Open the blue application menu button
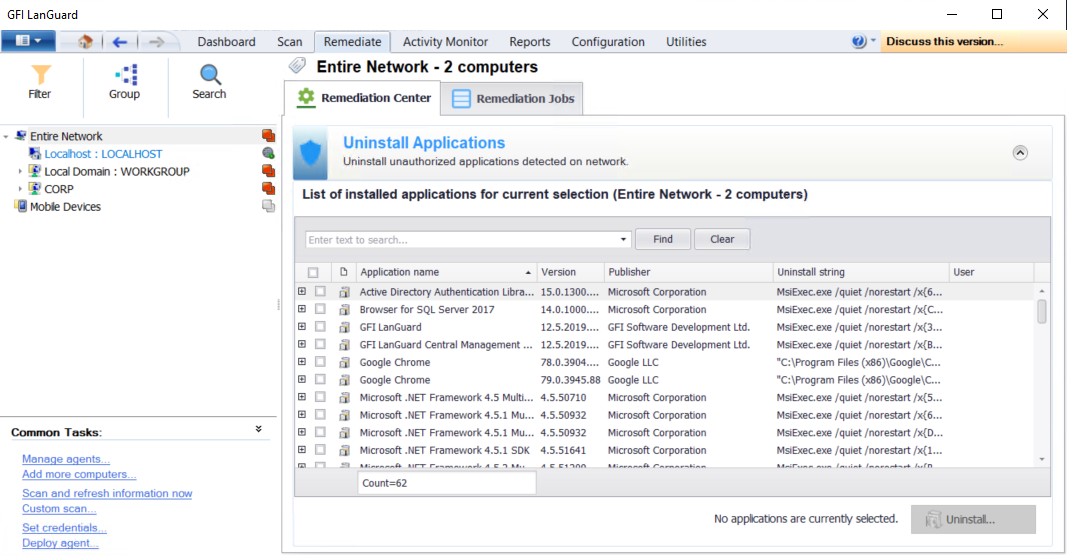 point(28,41)
